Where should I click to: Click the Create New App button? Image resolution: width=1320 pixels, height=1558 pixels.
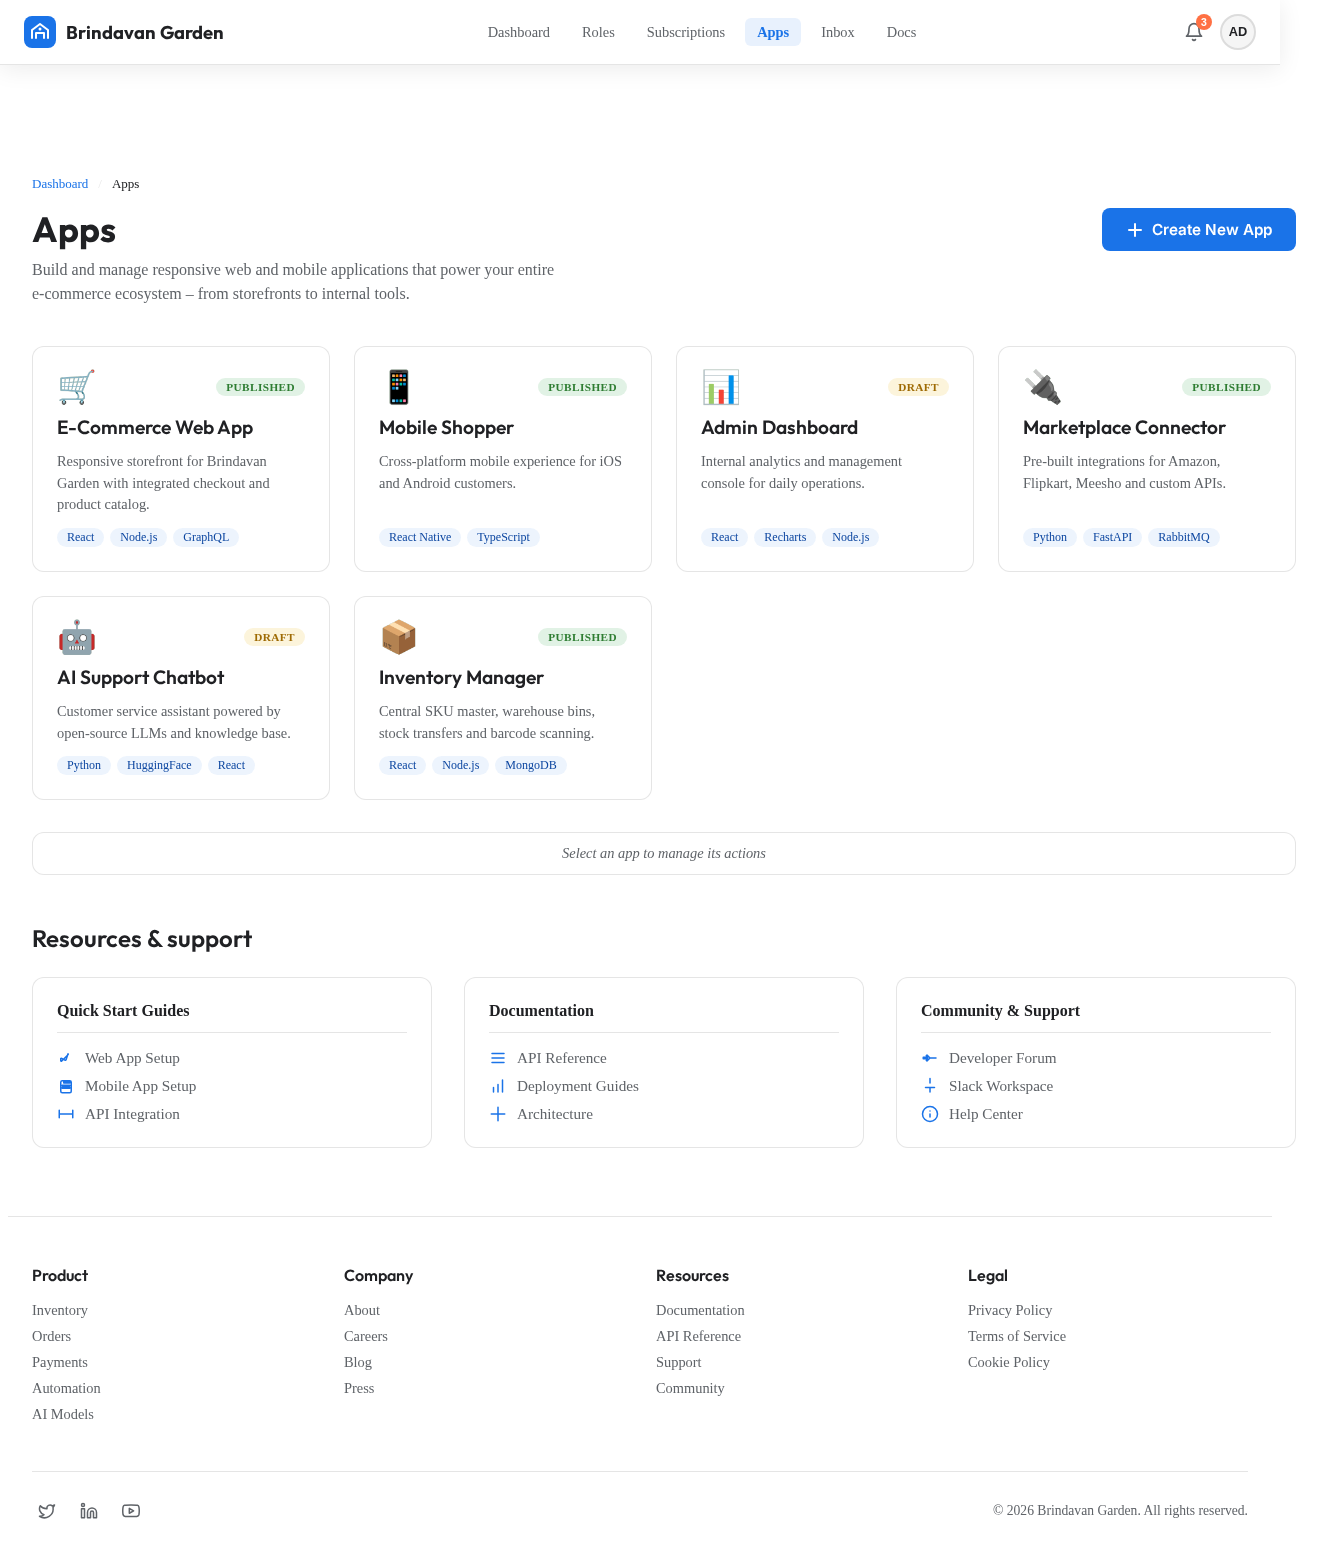tap(1199, 230)
